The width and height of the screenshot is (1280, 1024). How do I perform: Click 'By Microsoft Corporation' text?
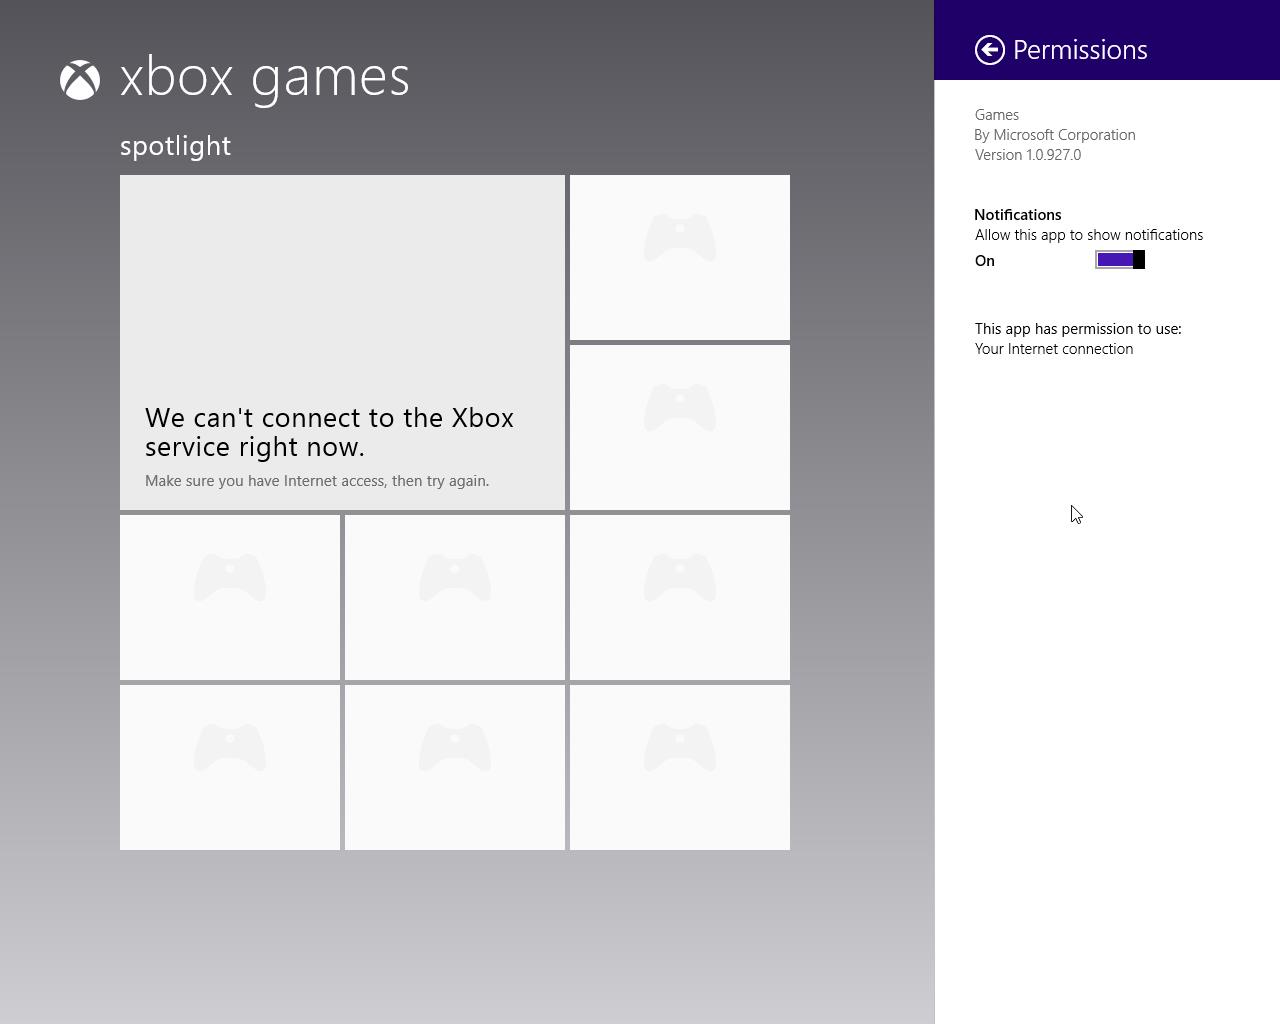(x=1055, y=135)
